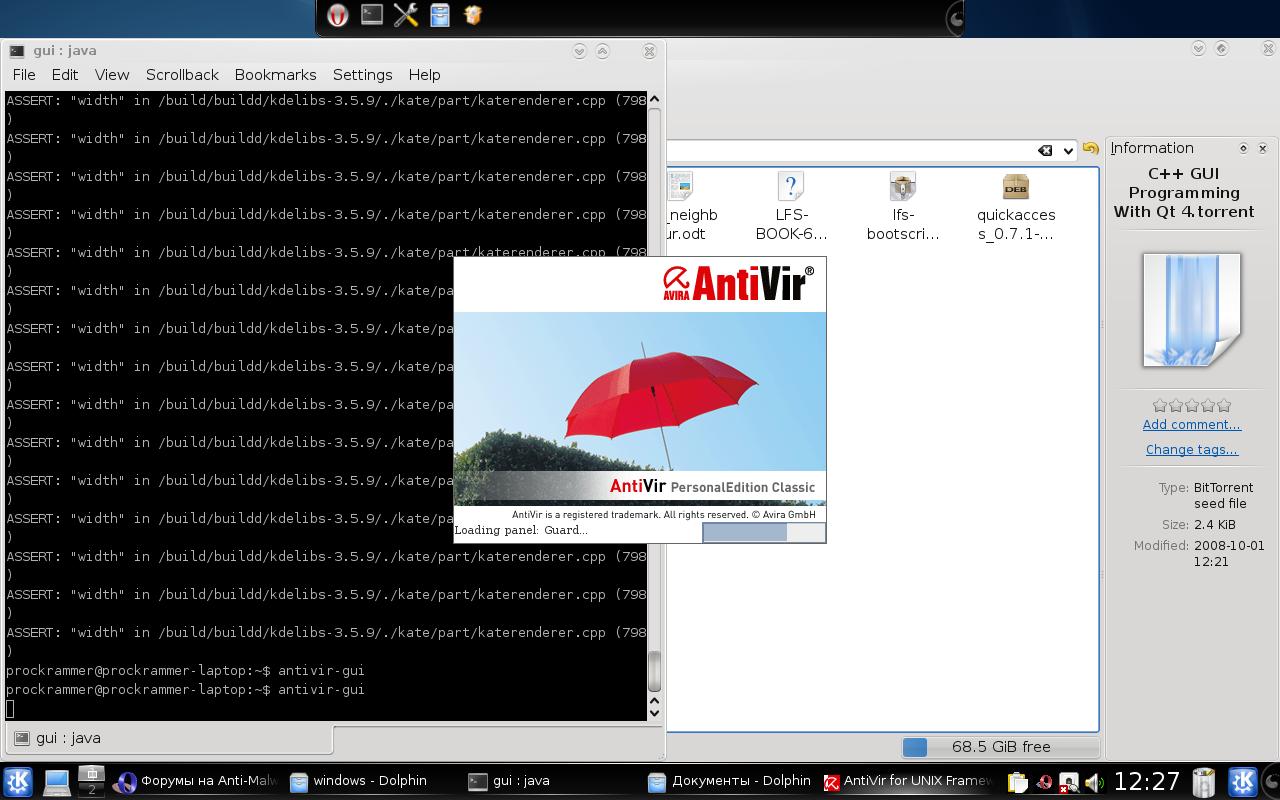Click the red AntiVir umbrella tray icon
This screenshot has height=800, width=1280.
point(1044,782)
